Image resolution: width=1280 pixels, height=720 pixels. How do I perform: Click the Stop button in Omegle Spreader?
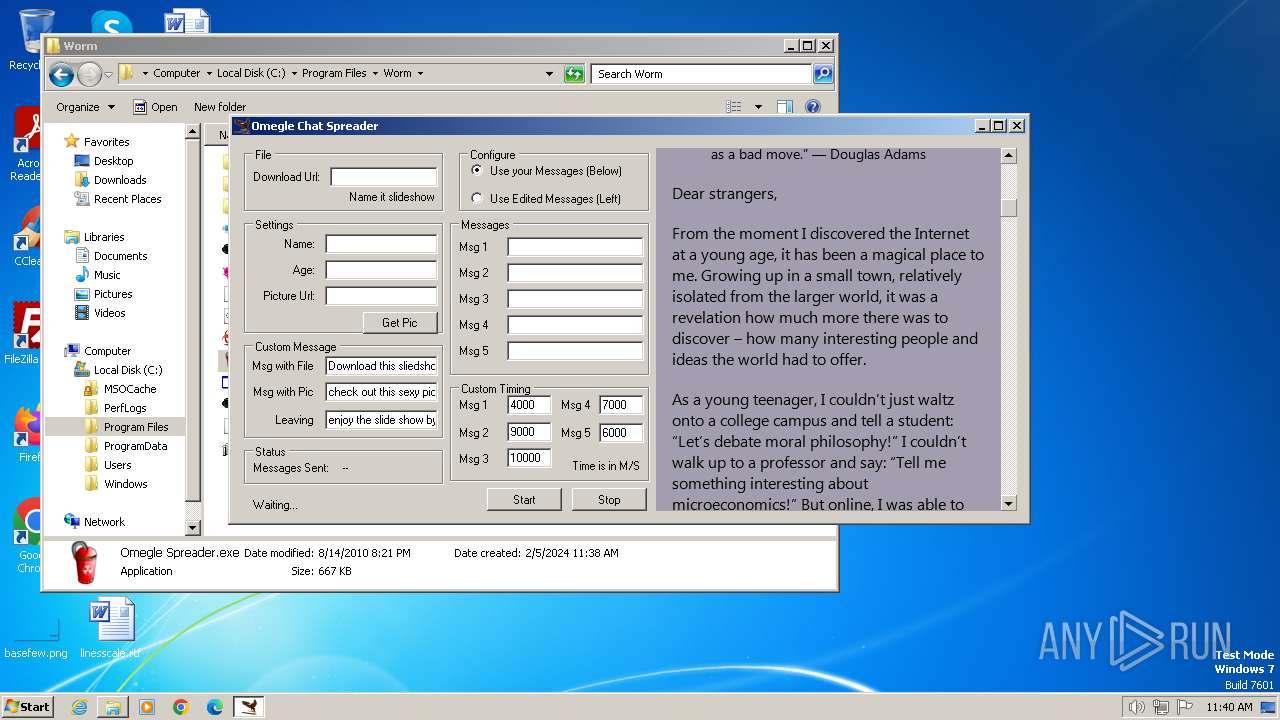click(x=609, y=499)
